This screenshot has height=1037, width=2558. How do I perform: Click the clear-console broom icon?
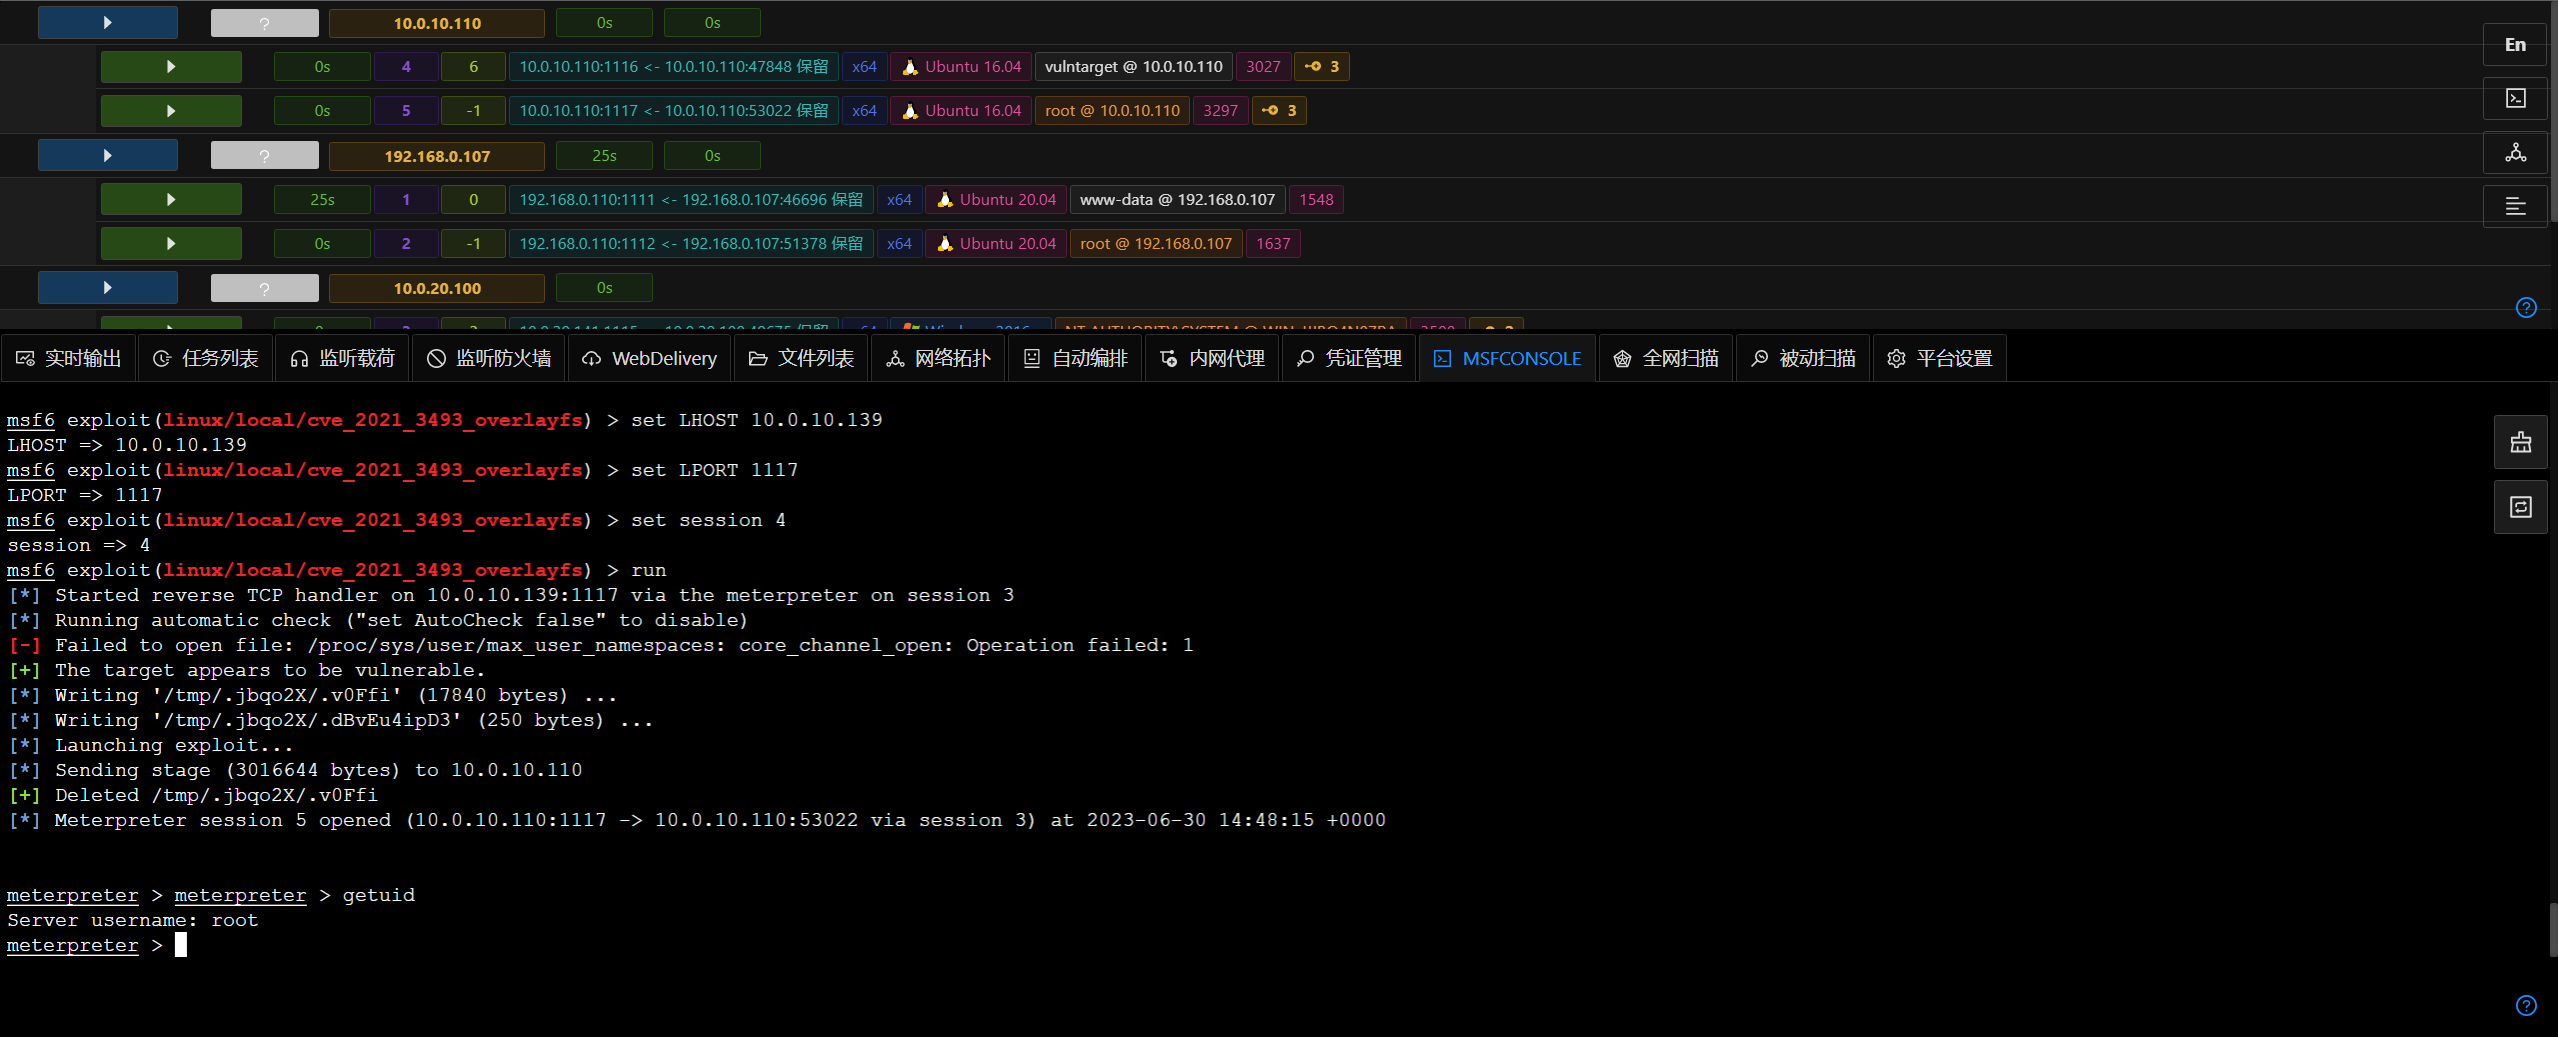[2520, 442]
